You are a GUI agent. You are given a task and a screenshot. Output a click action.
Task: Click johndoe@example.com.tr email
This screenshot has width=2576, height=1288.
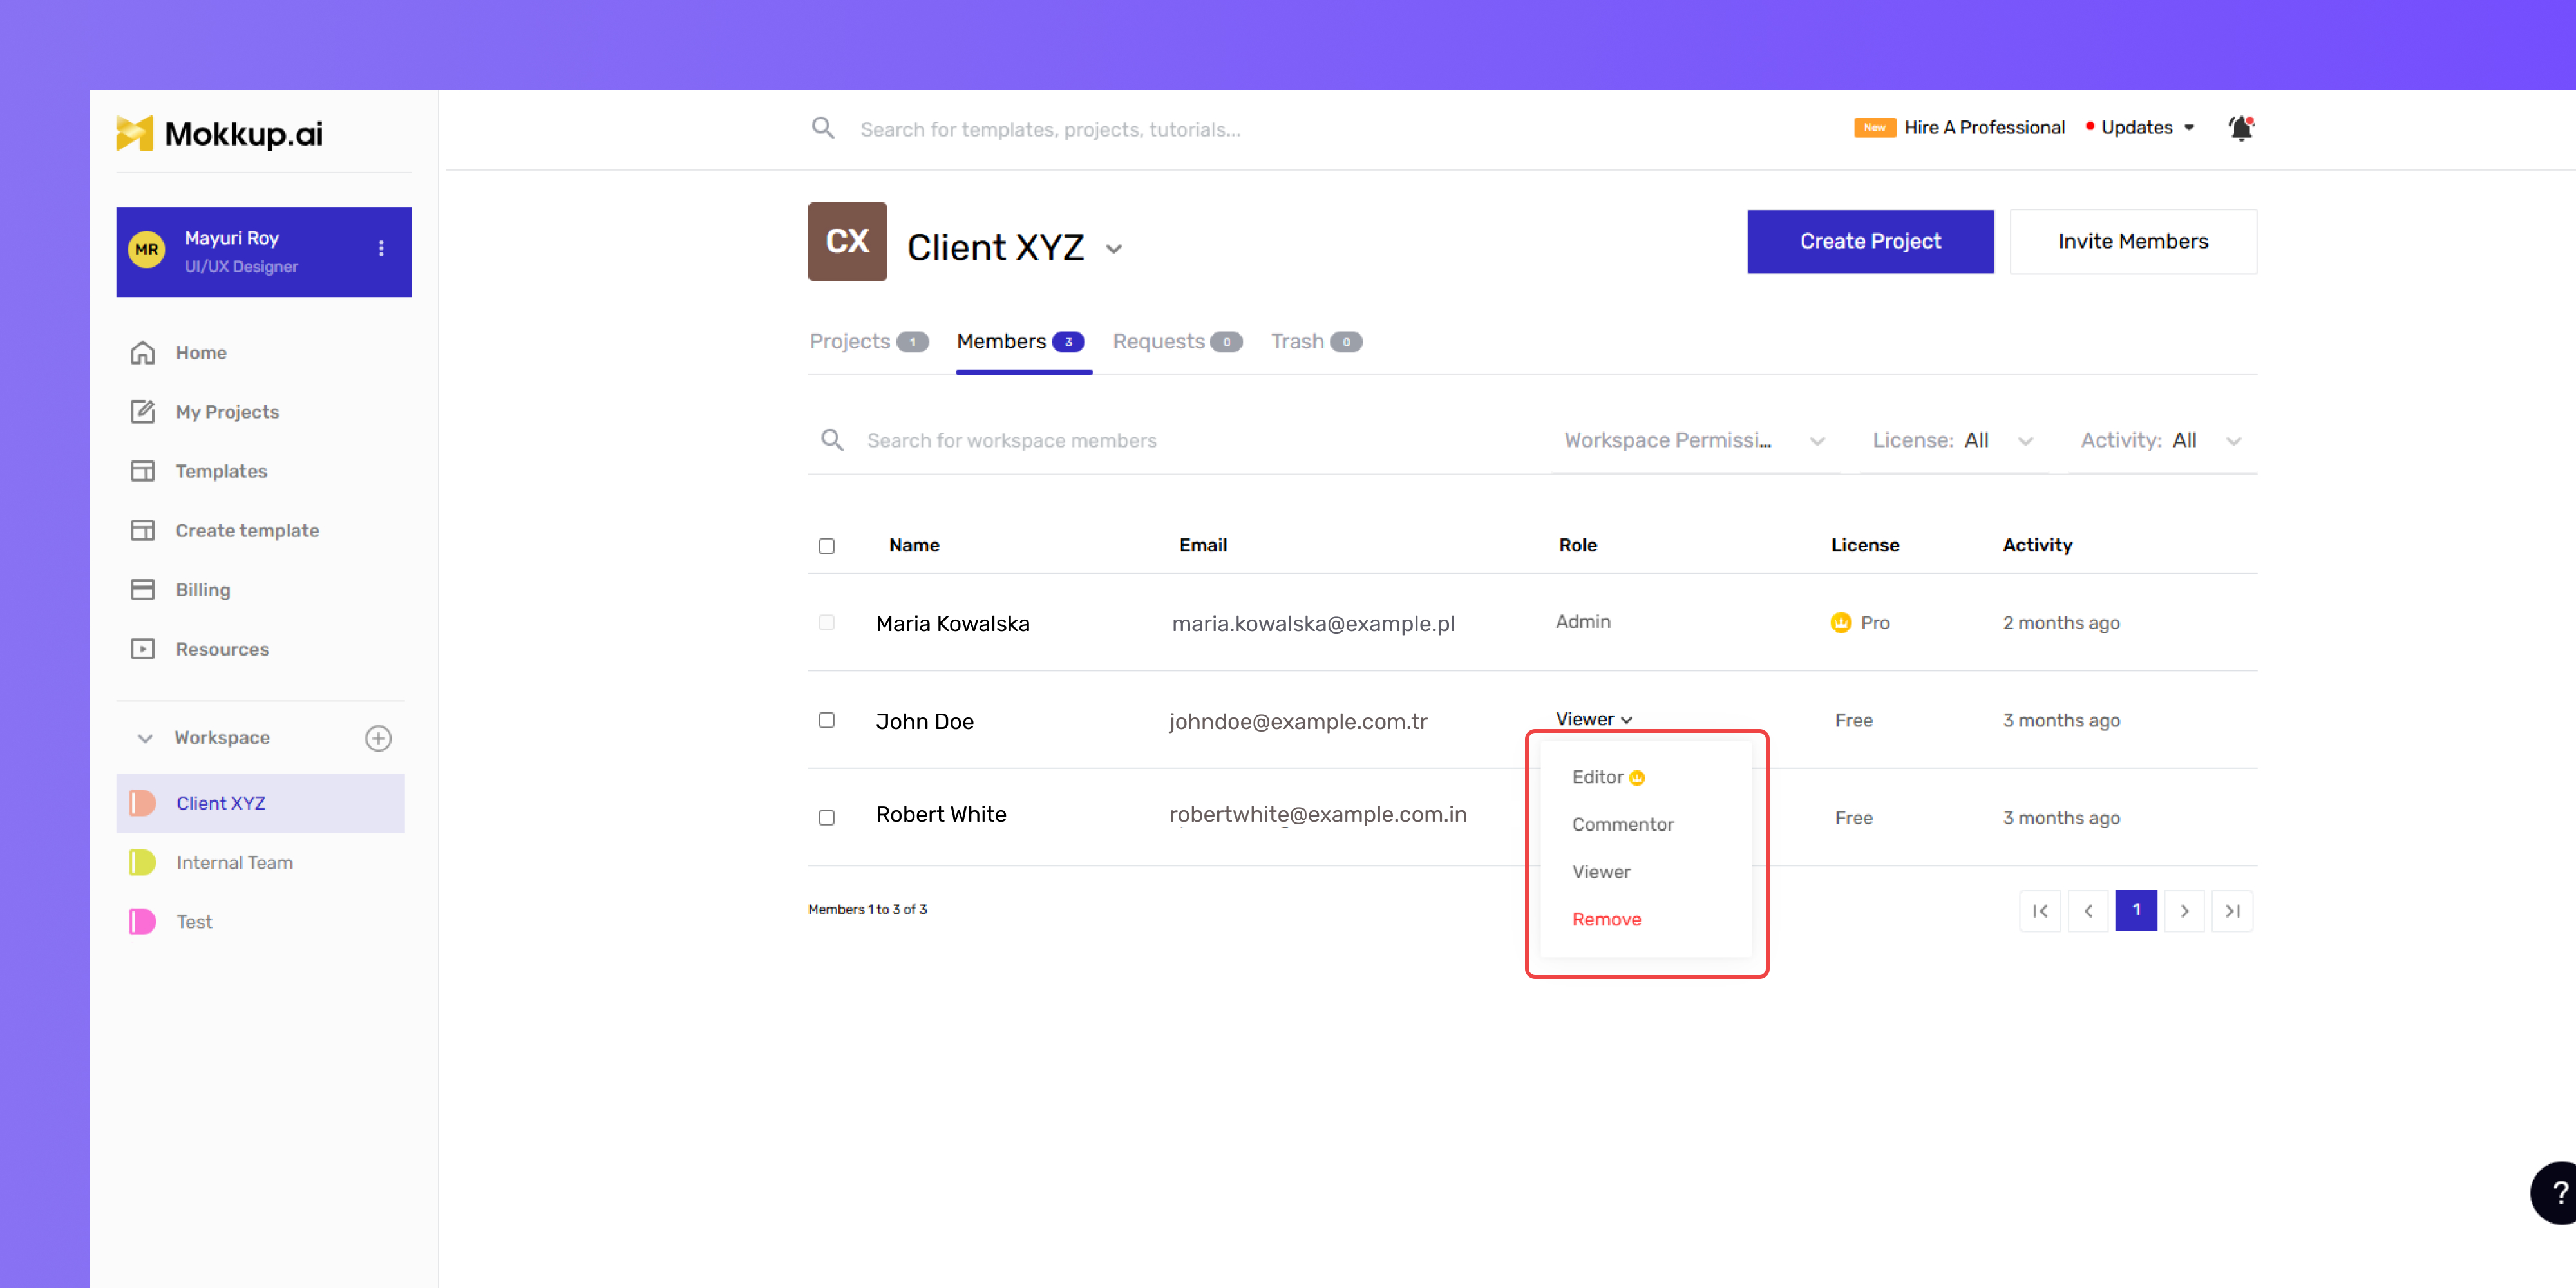coord(1298,722)
